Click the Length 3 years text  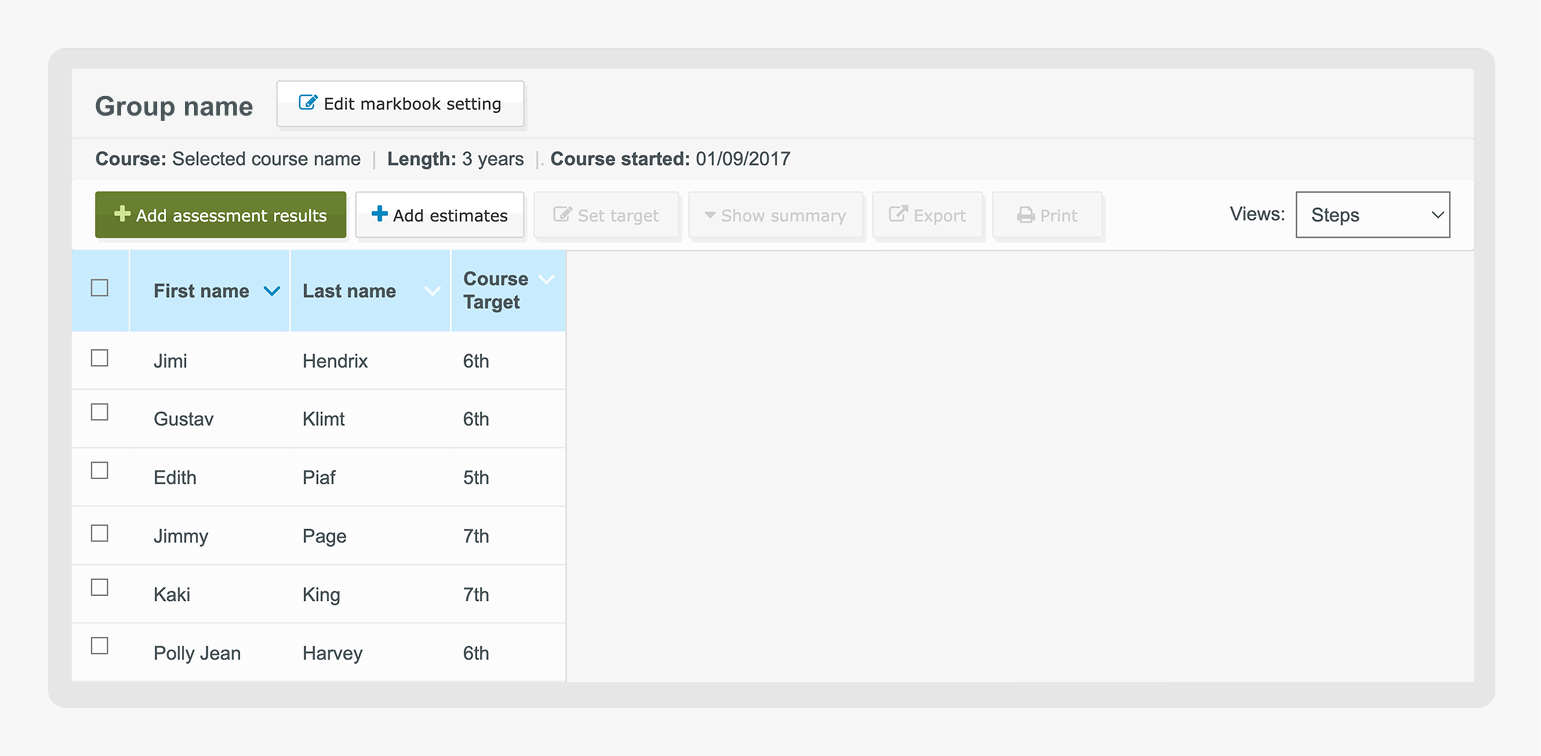[456, 159]
